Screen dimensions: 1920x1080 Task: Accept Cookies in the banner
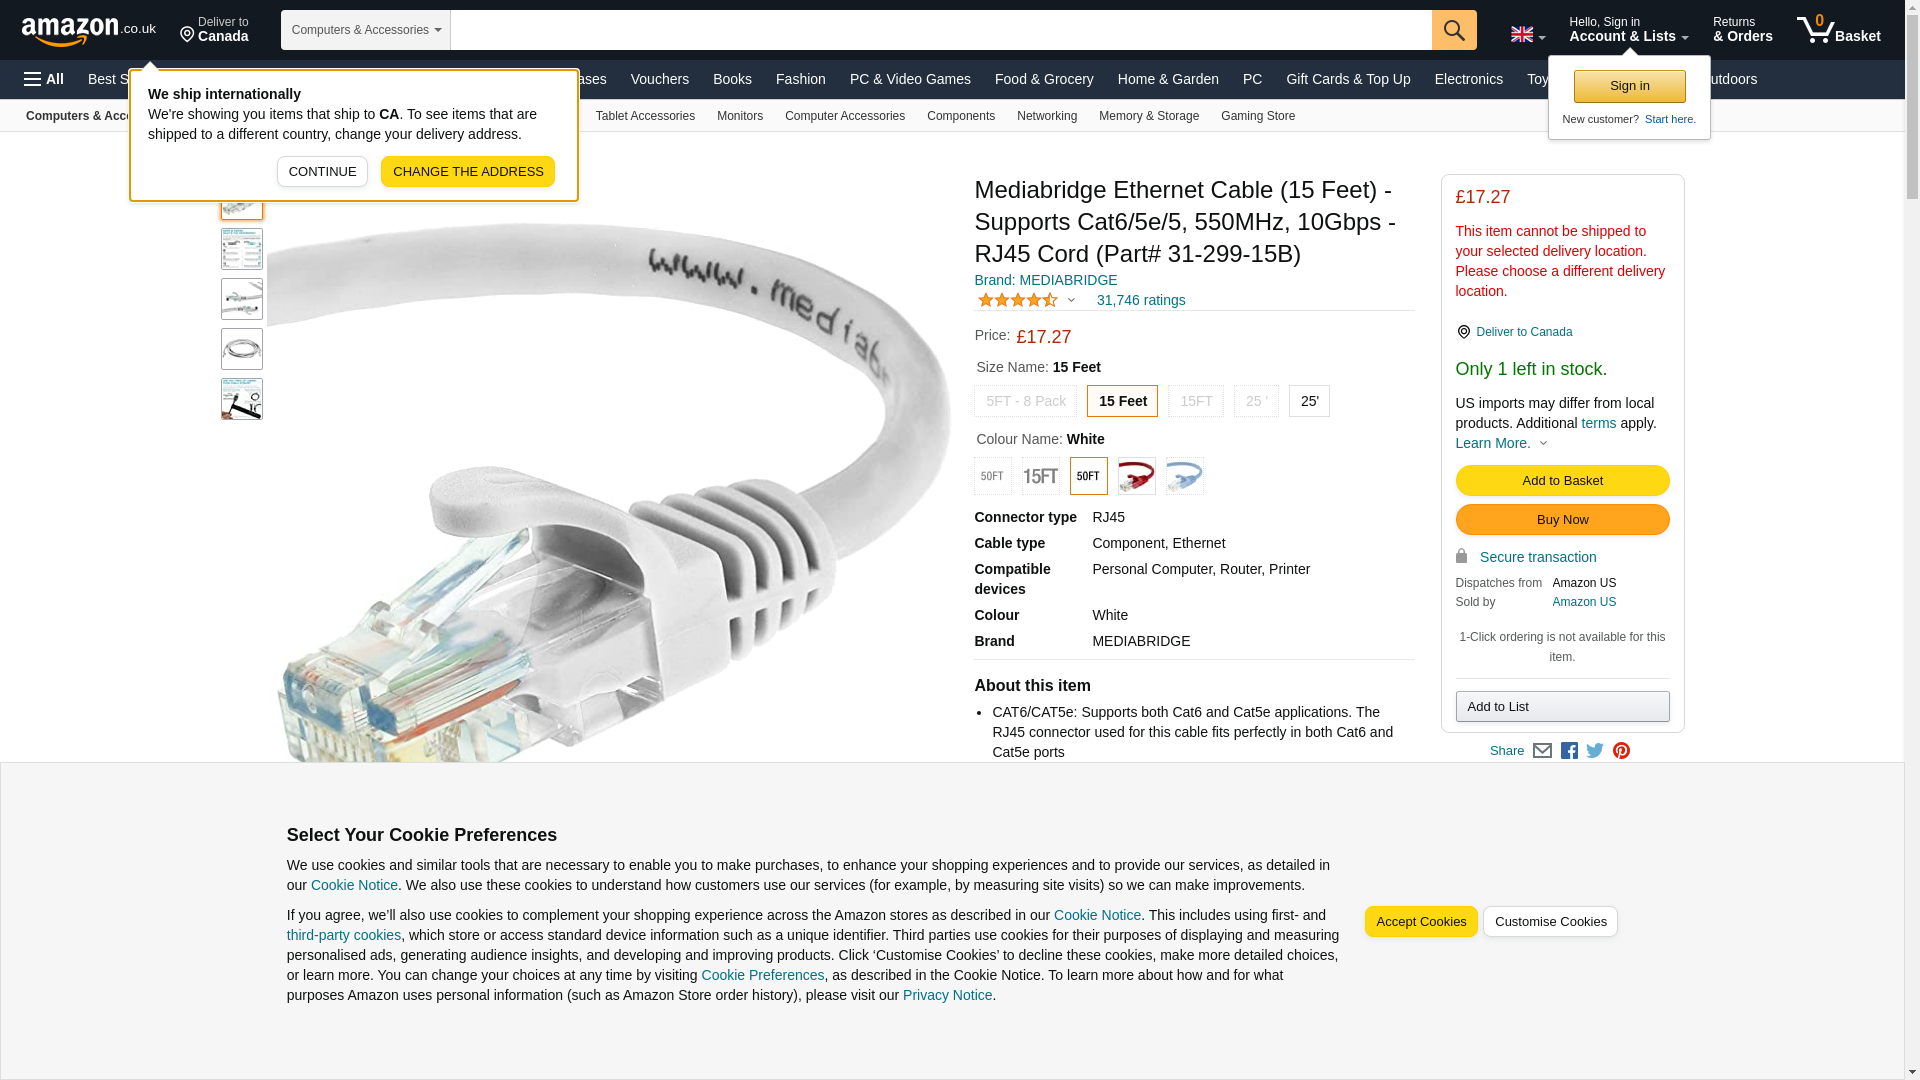coord(1421,922)
